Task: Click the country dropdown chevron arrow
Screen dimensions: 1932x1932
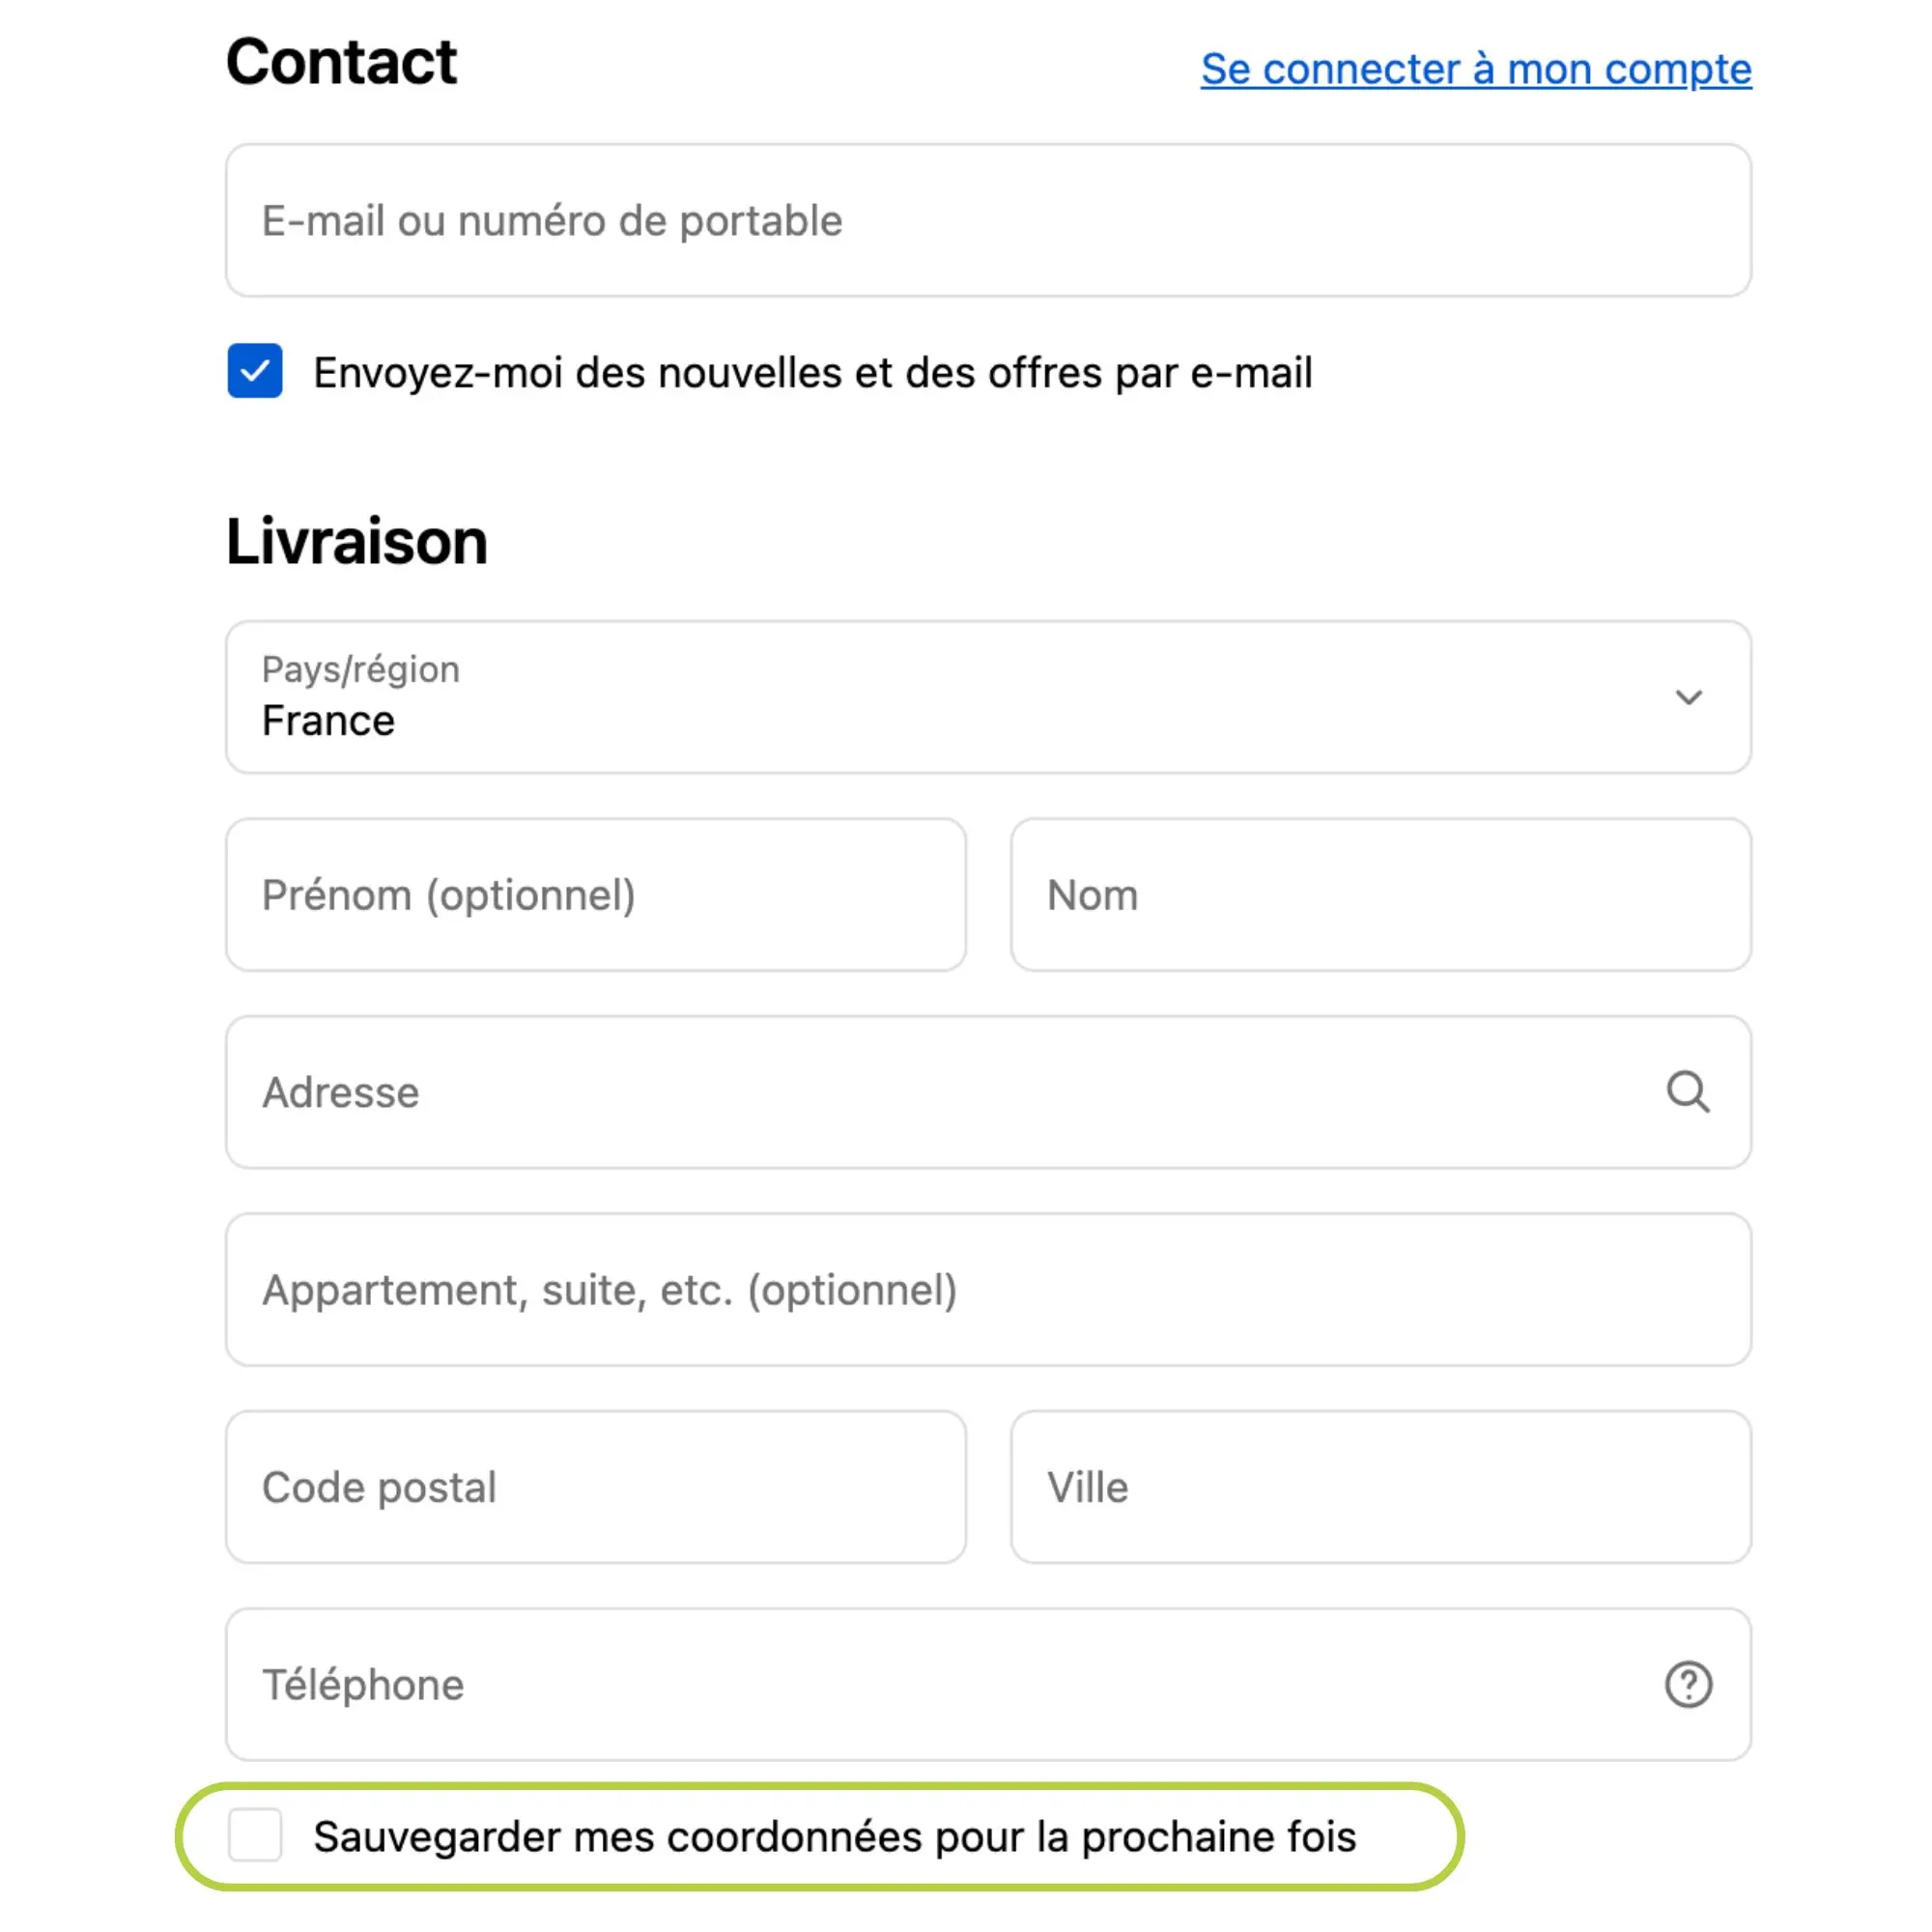Action: click(1688, 697)
